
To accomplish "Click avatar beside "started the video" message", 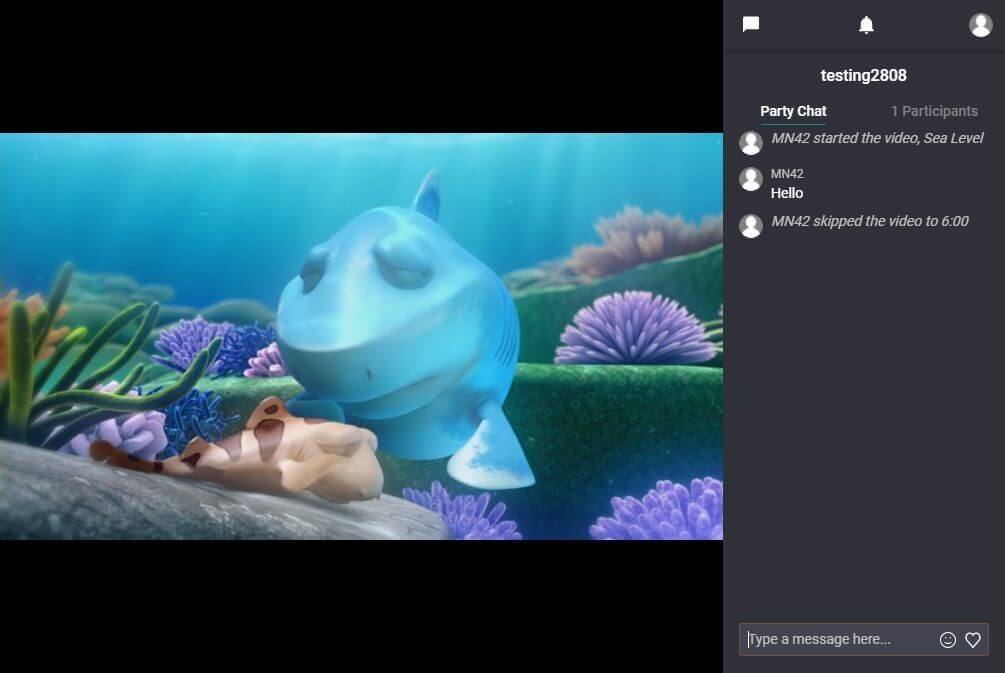I will pos(751,143).
